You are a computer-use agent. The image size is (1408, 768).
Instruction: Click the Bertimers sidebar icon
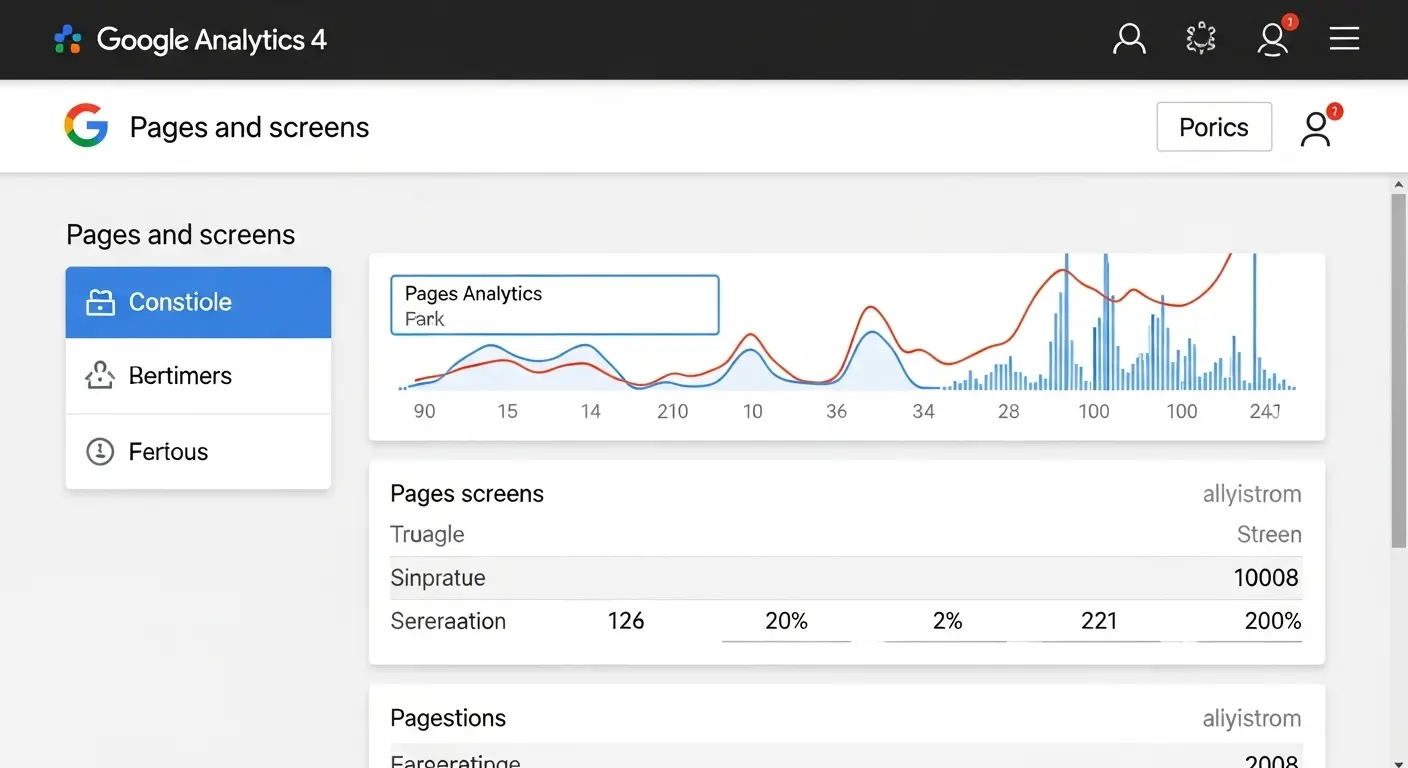click(x=100, y=376)
